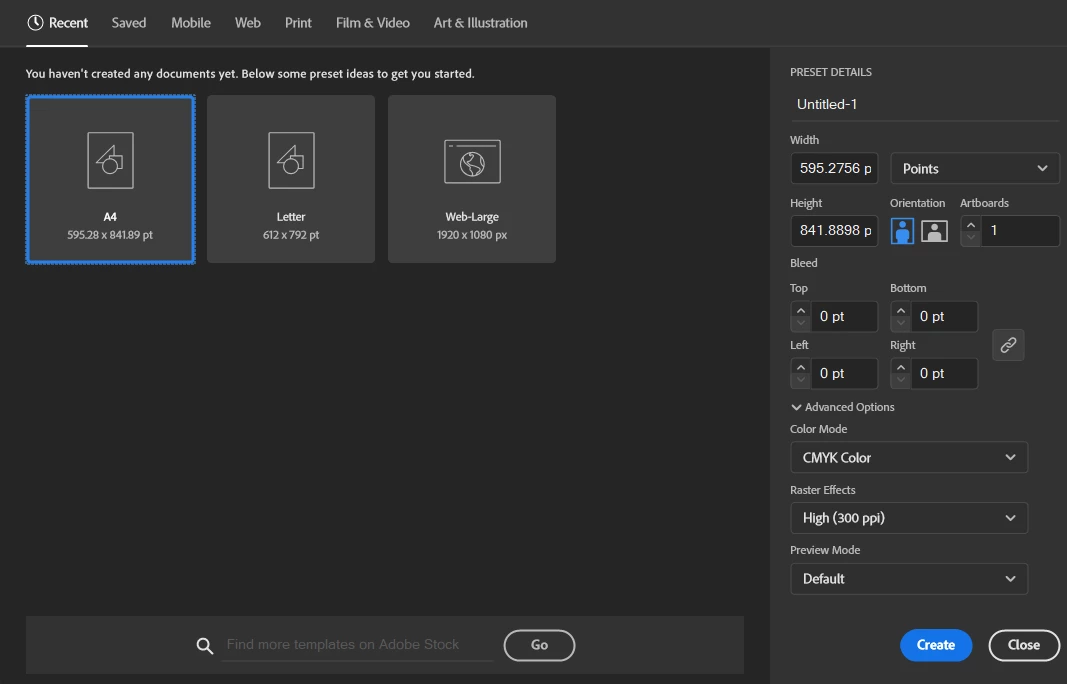Increase the artboards count
Viewport: 1067px width, 684px height.
click(x=971, y=225)
